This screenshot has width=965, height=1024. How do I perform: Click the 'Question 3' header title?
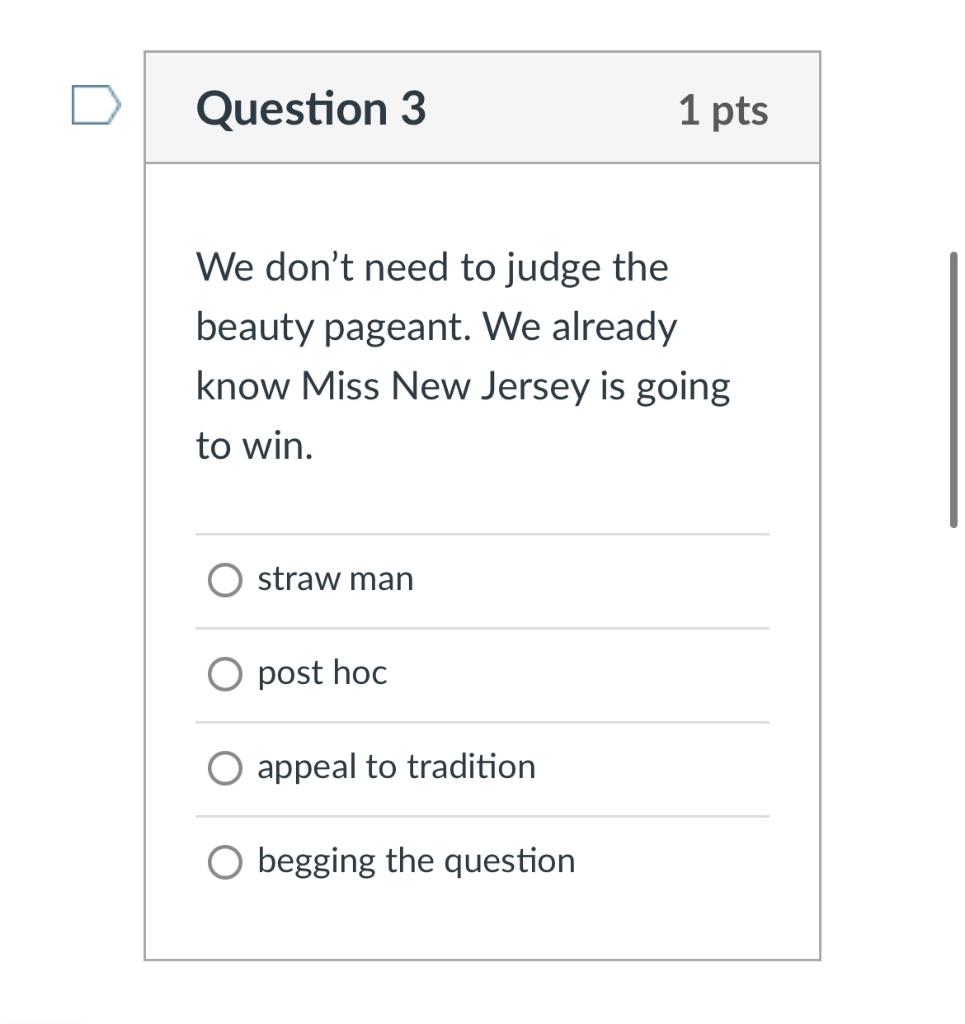click(x=311, y=108)
